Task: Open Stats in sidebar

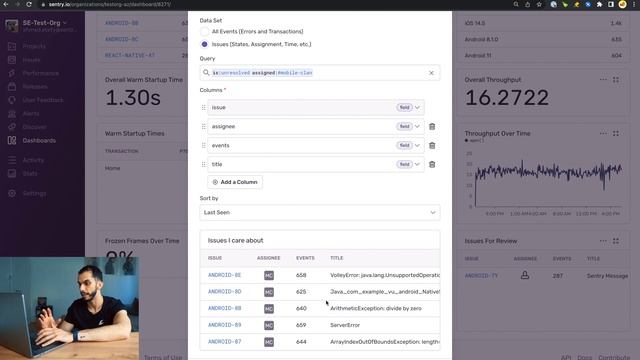Action: (29, 174)
